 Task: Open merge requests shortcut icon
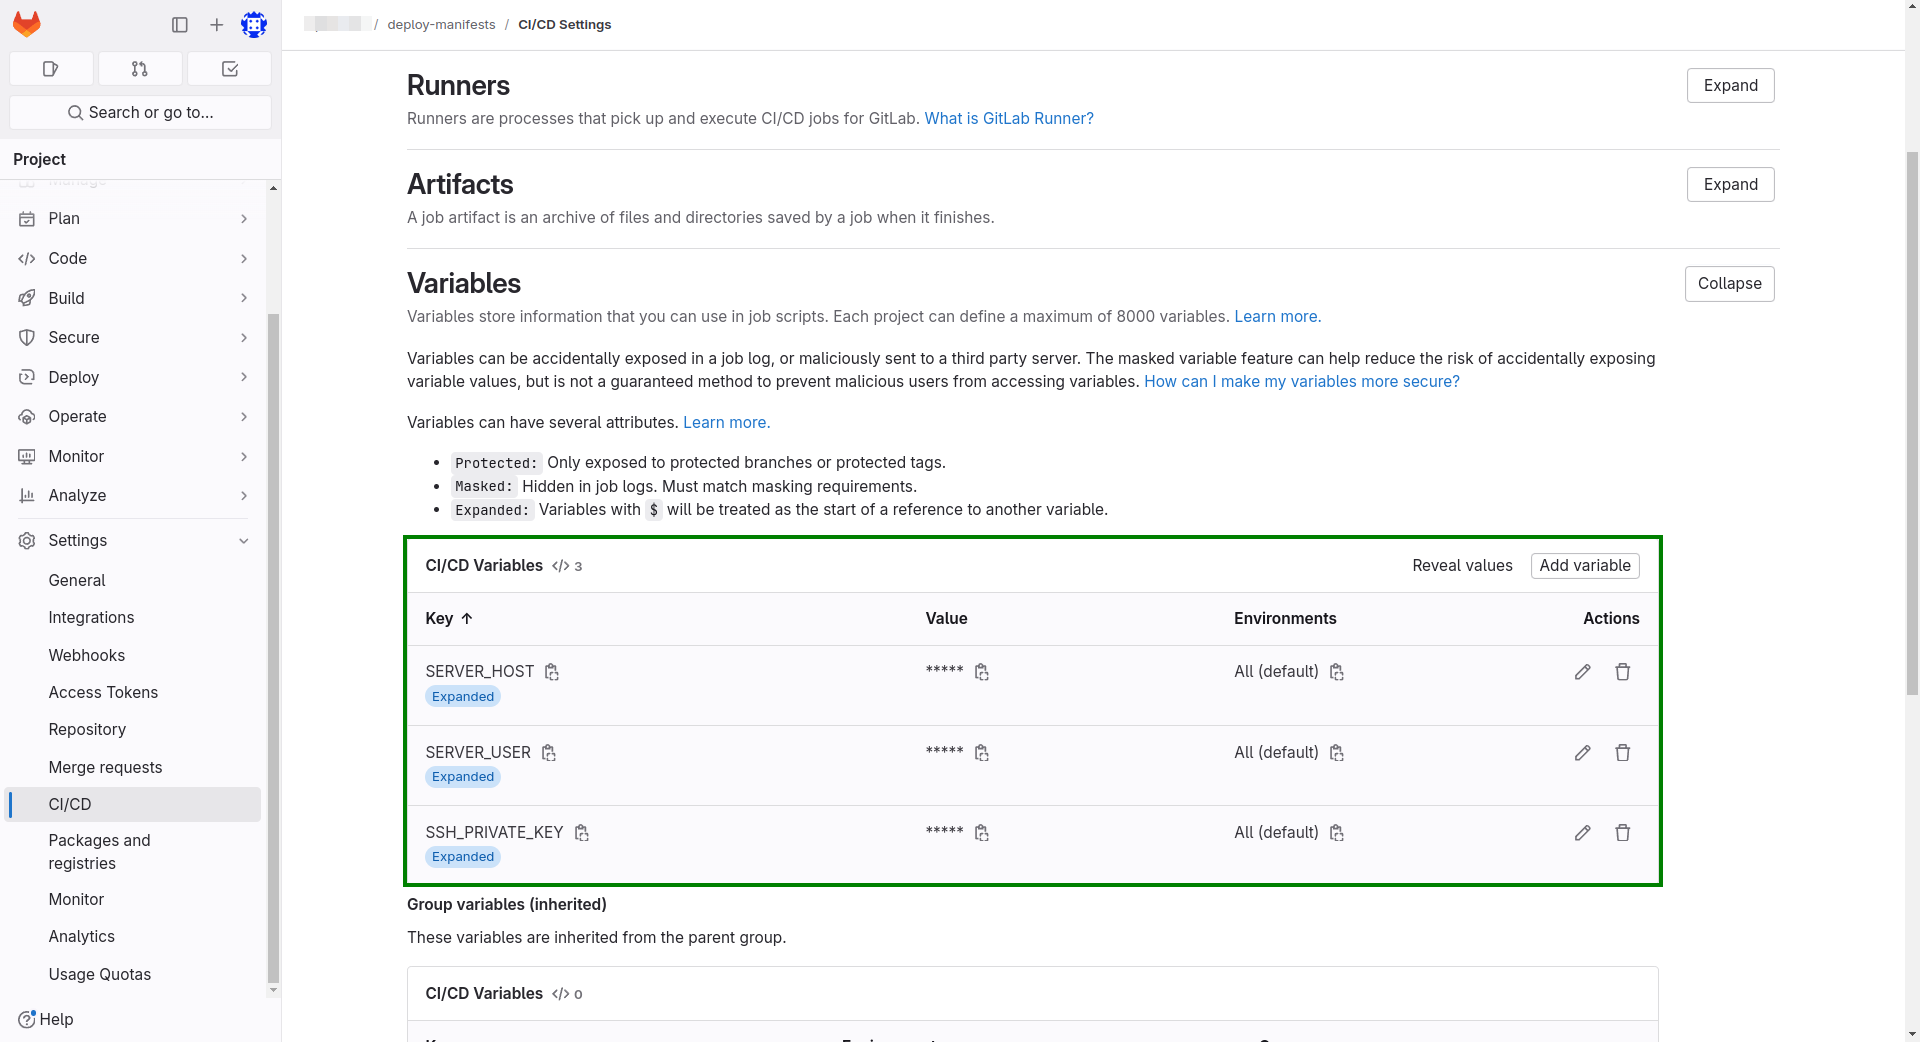(x=140, y=69)
